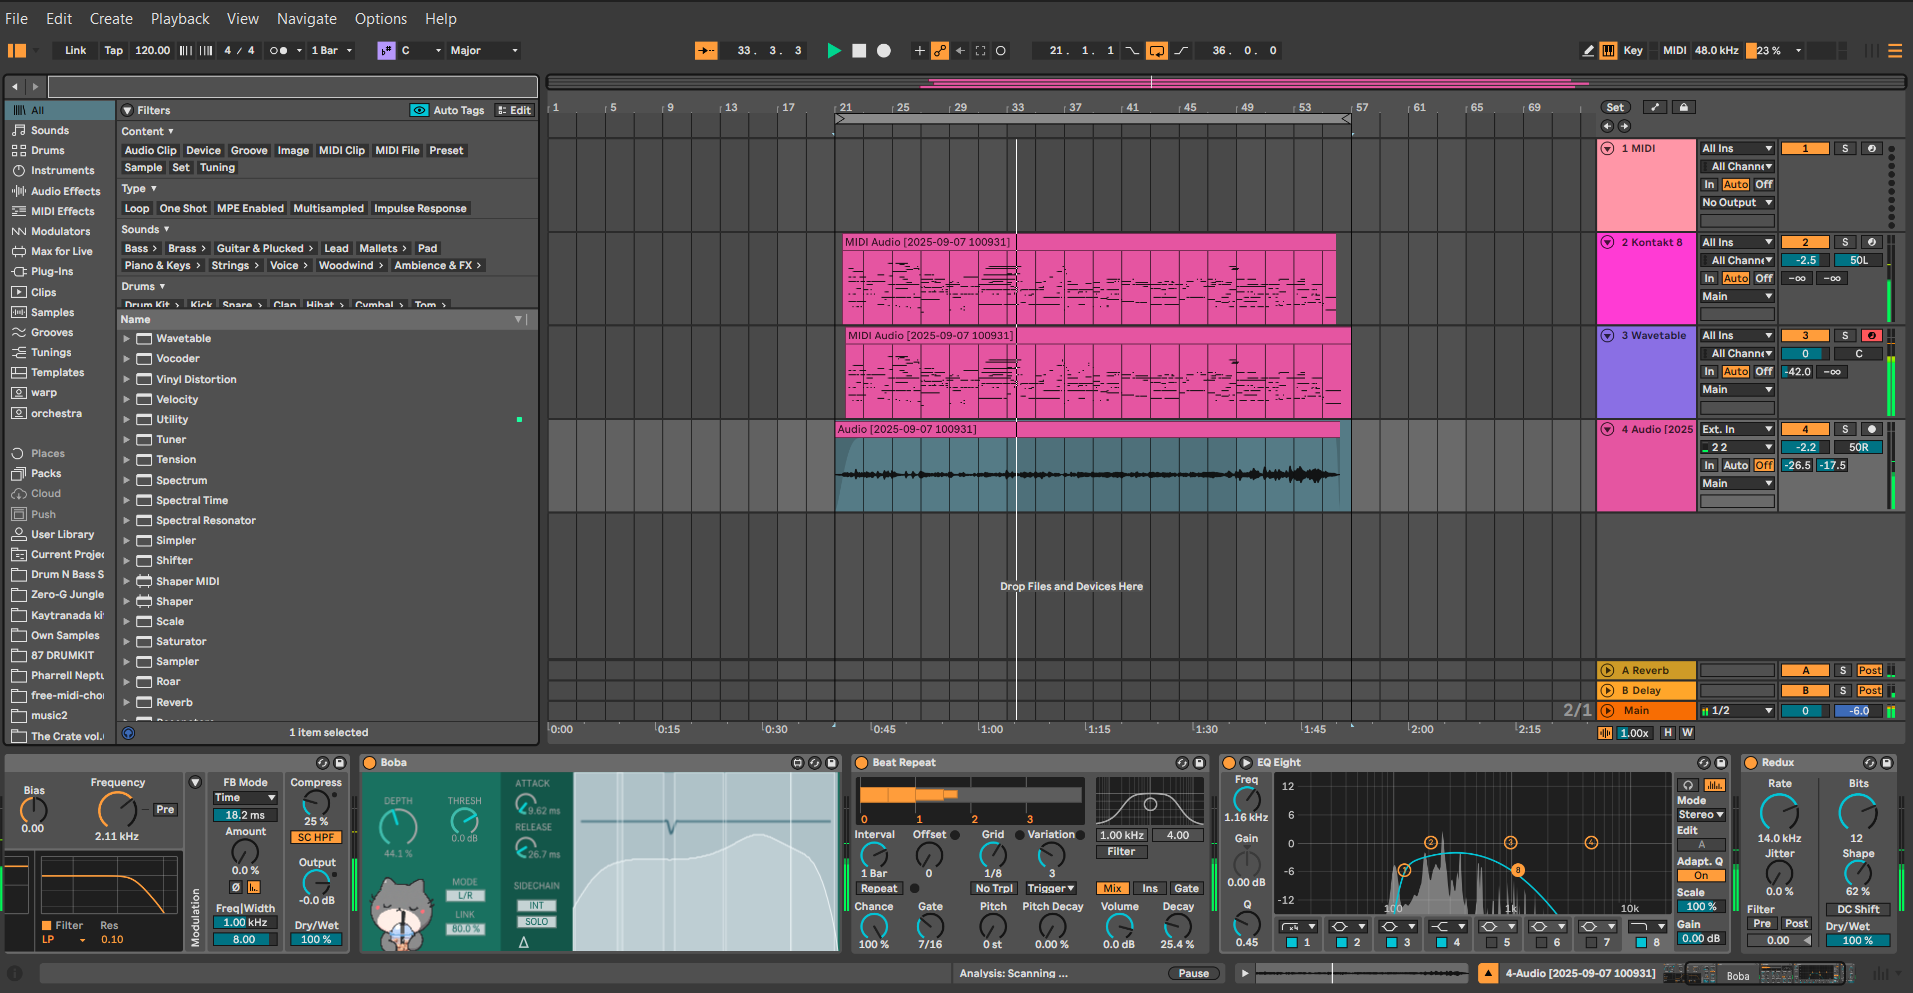1913x993 pixels.
Task: Click the Arrangement Record circle button
Action: click(884, 51)
